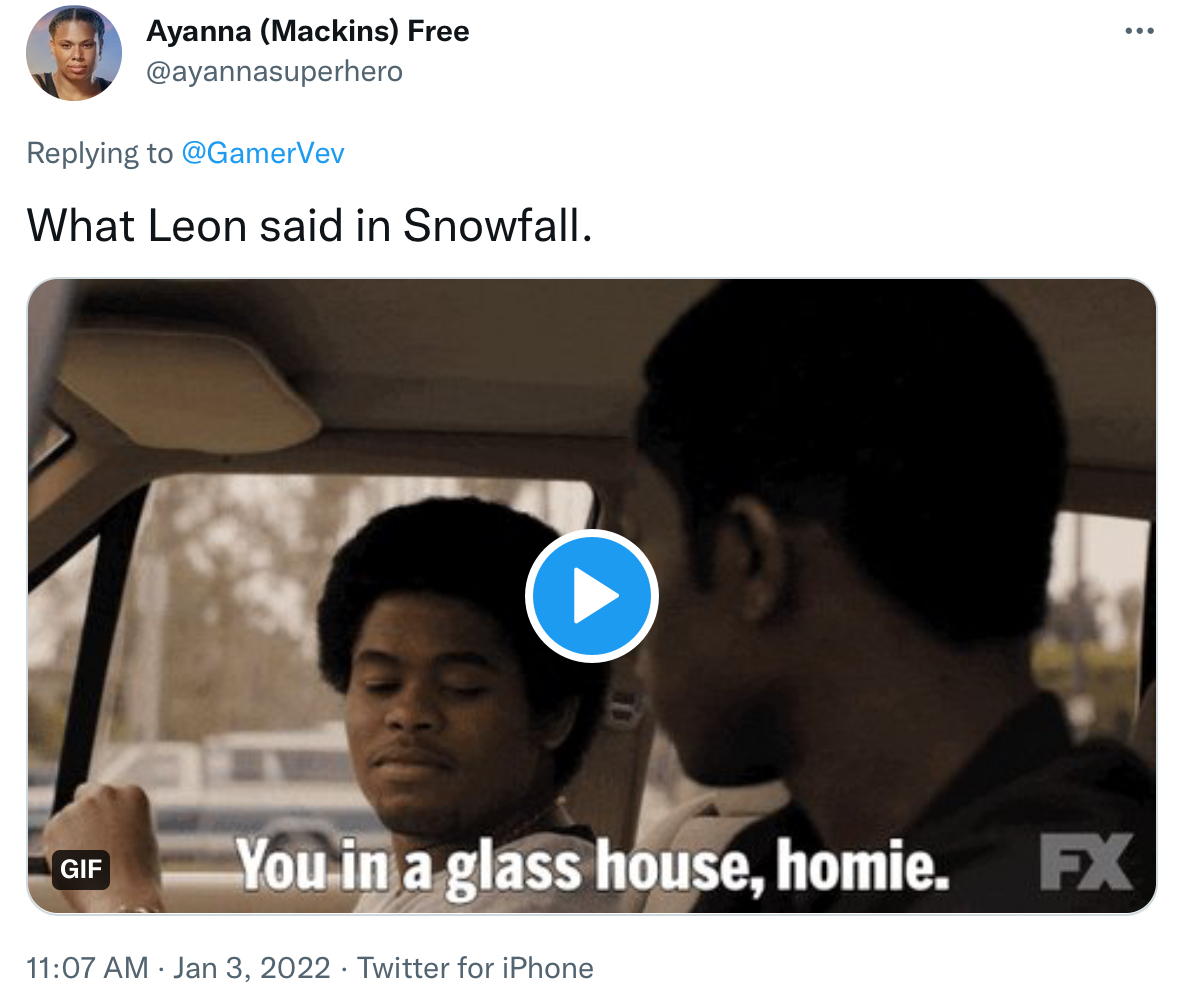Open the @ayannasuperhero handle
This screenshot has height=996, width=1189.
[x=275, y=72]
